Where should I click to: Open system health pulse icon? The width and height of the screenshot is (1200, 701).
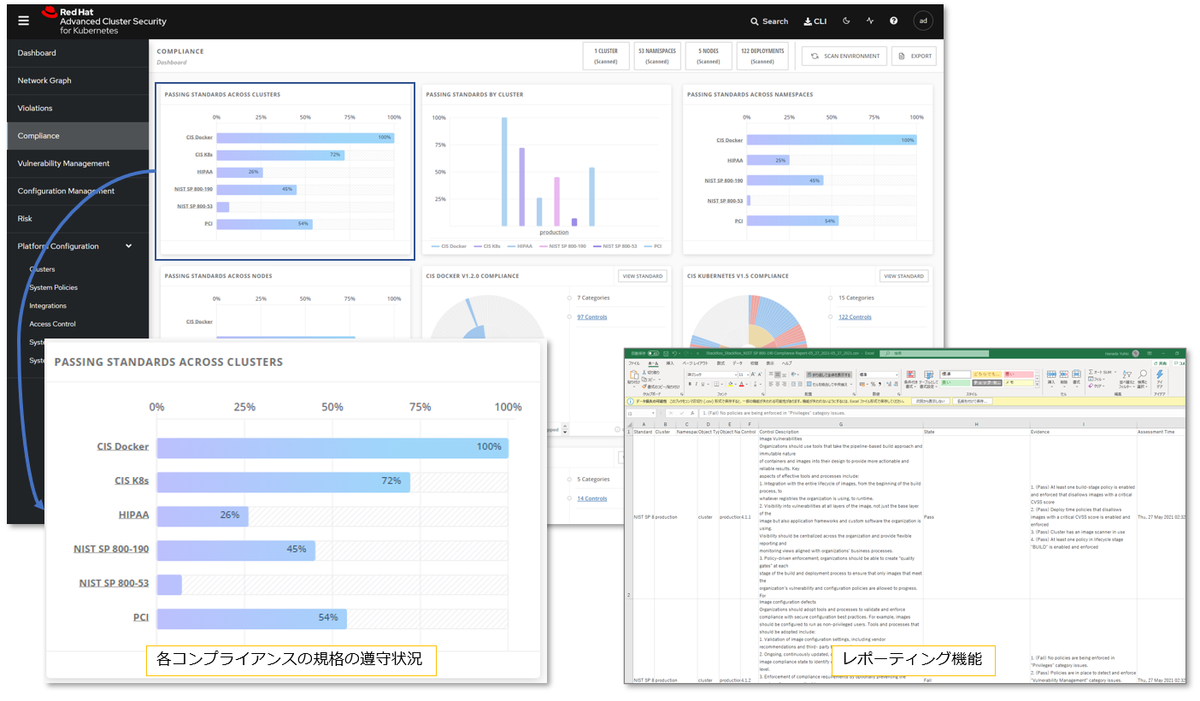870,20
